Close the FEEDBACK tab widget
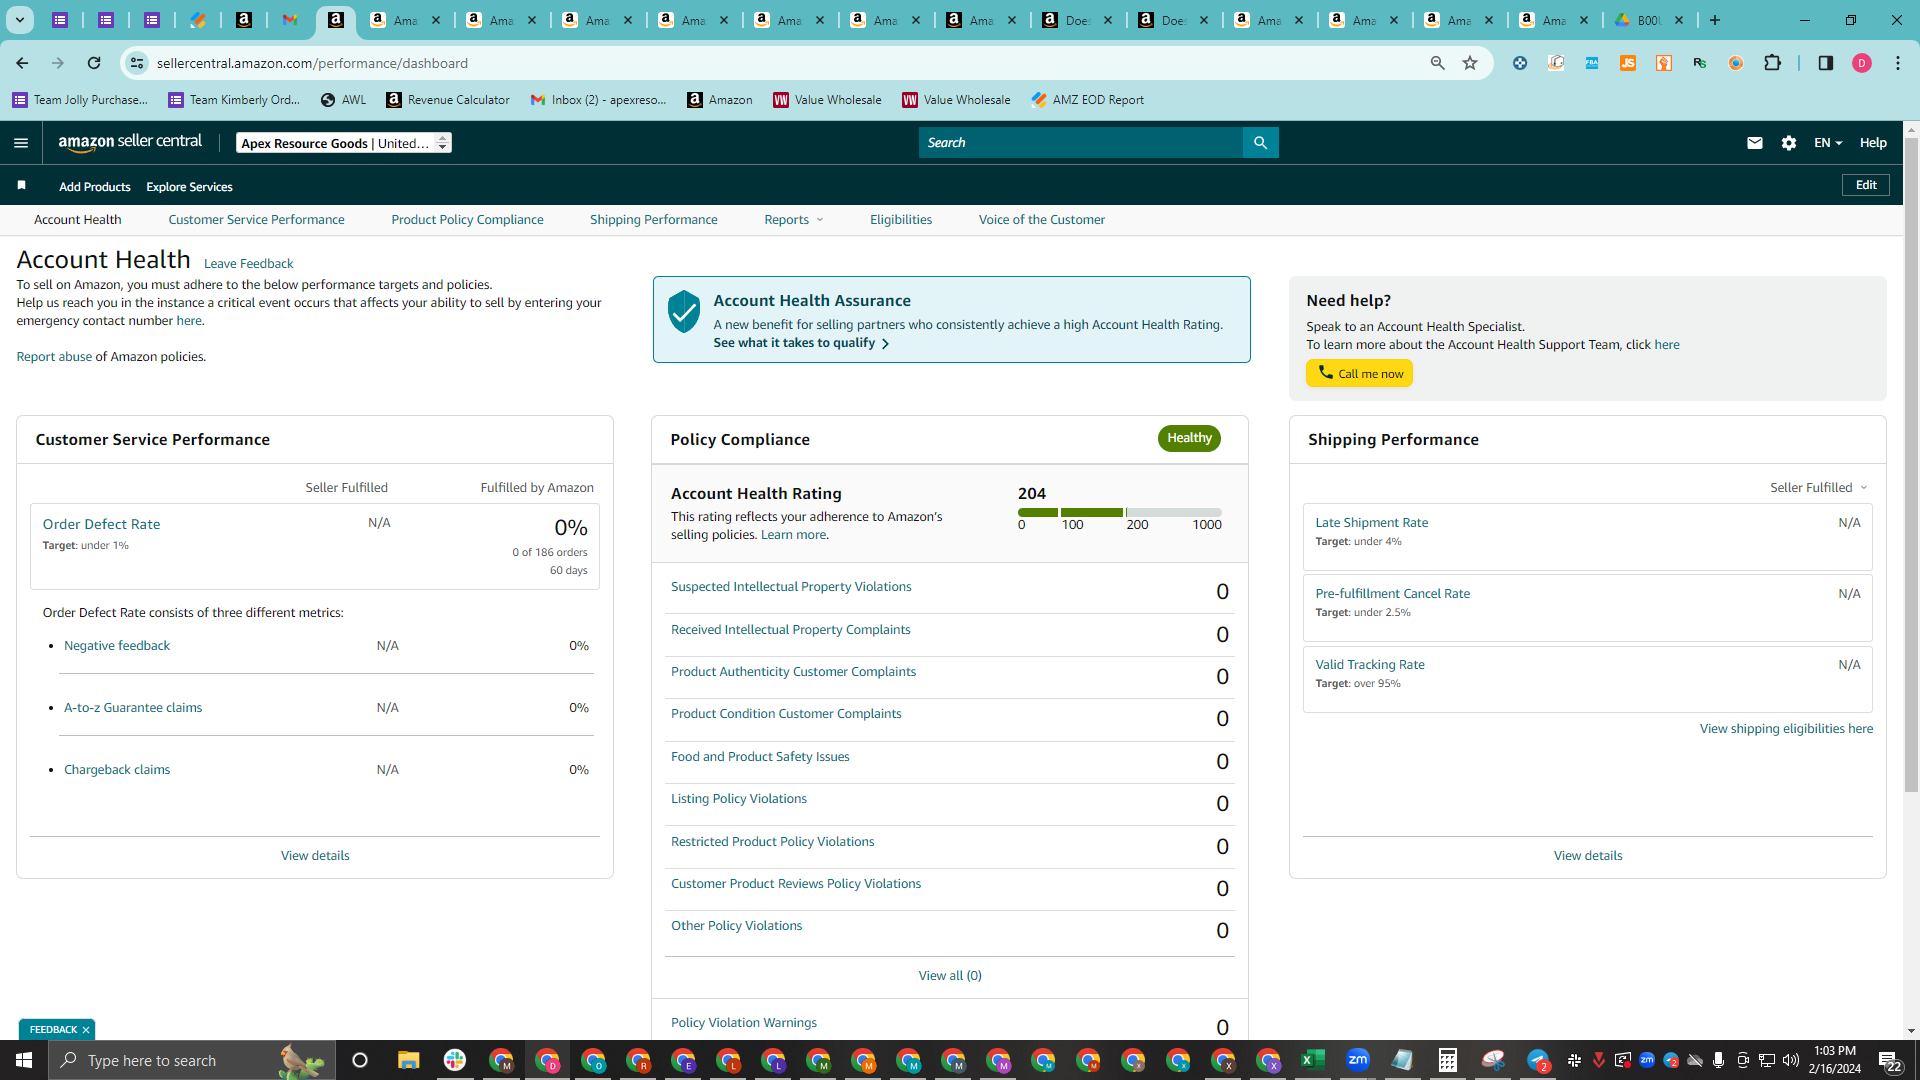 pyautogui.click(x=86, y=1030)
